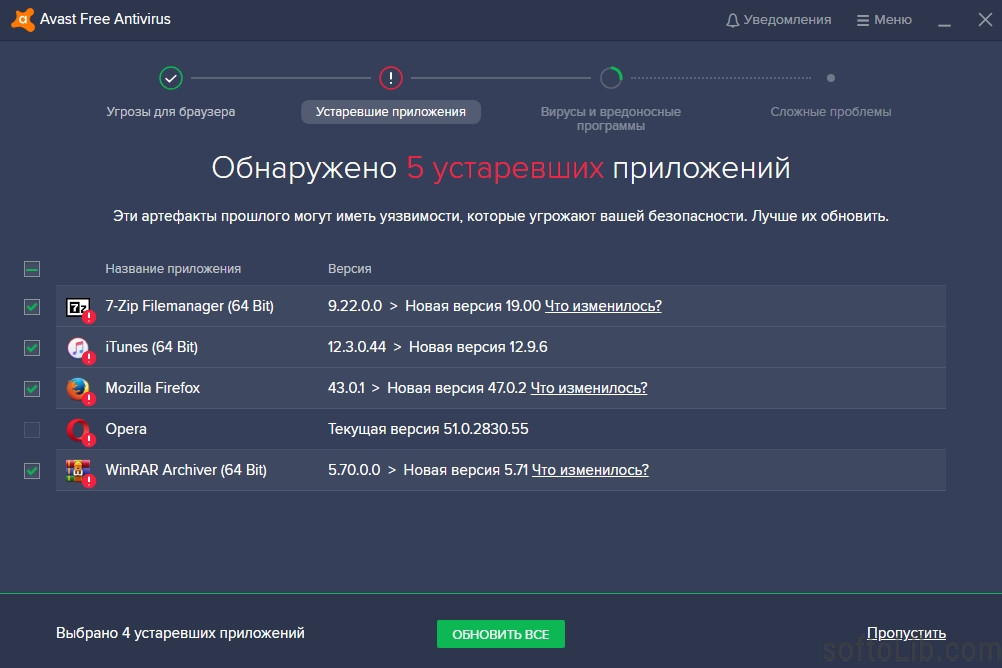1002x668 pixels.
Task: Click the ОБНОВИТЬ ВСЕ button
Action: coord(501,634)
